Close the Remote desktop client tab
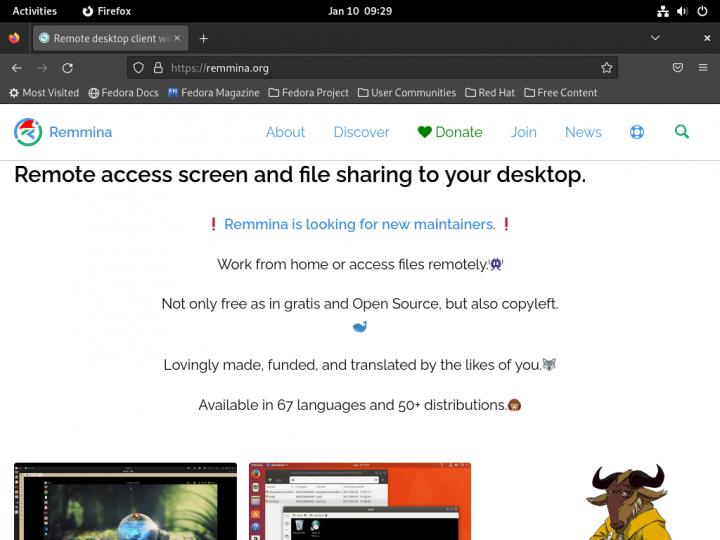 pos(178,38)
